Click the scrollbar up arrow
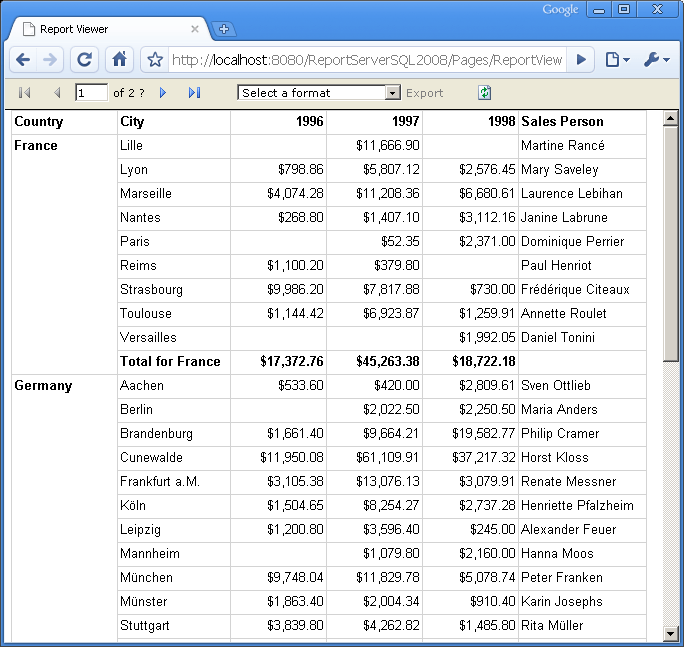 (670, 118)
